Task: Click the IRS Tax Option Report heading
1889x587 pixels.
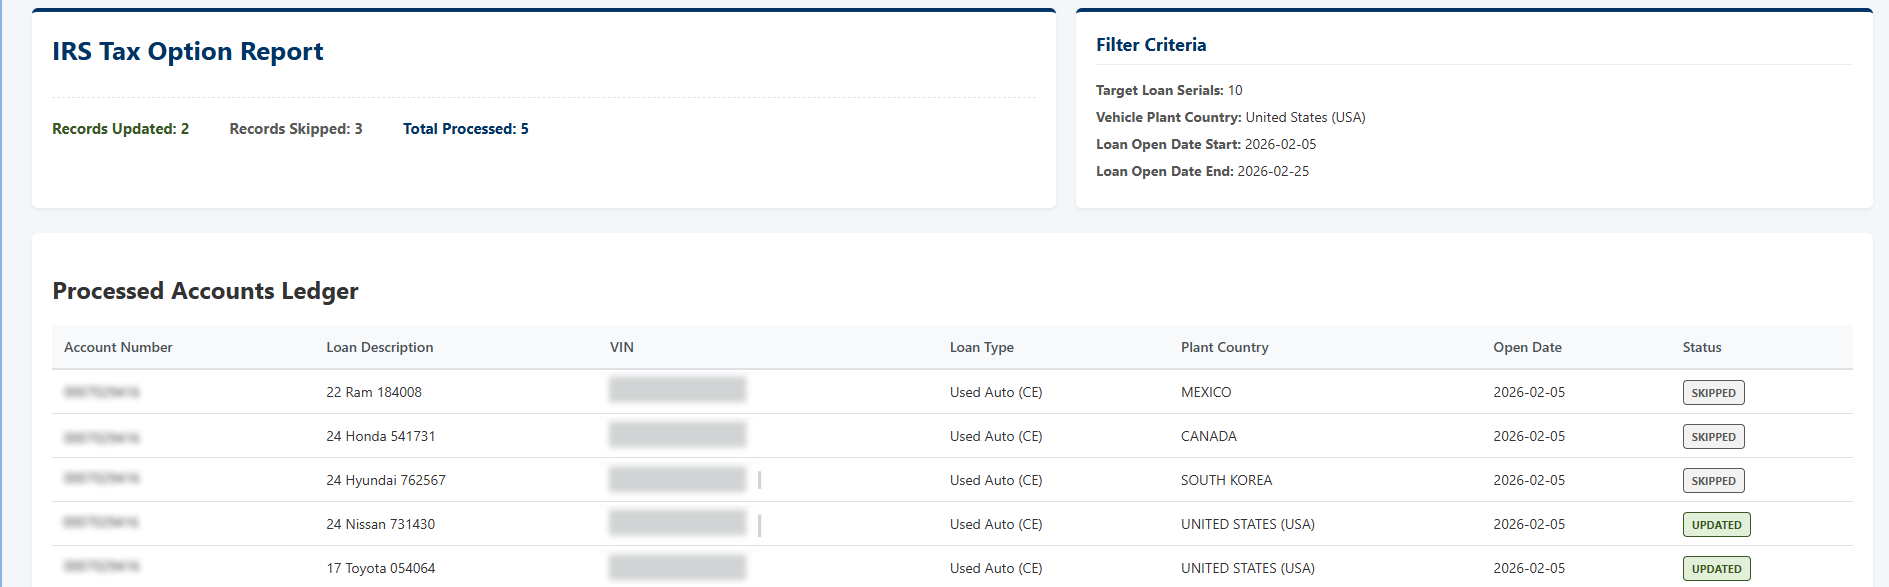Action: [x=188, y=52]
